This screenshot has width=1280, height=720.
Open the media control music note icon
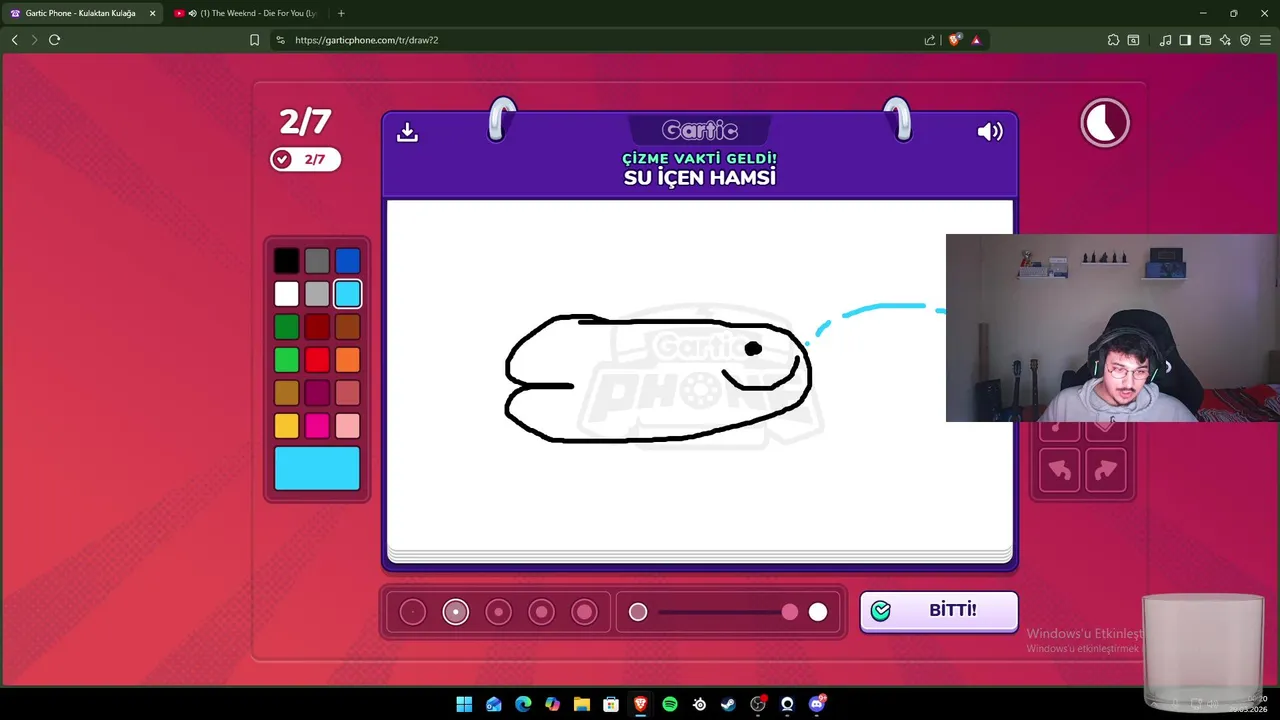[x=1165, y=40]
